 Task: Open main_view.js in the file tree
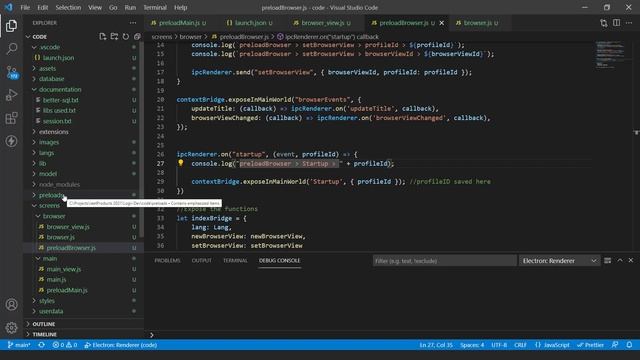64,269
